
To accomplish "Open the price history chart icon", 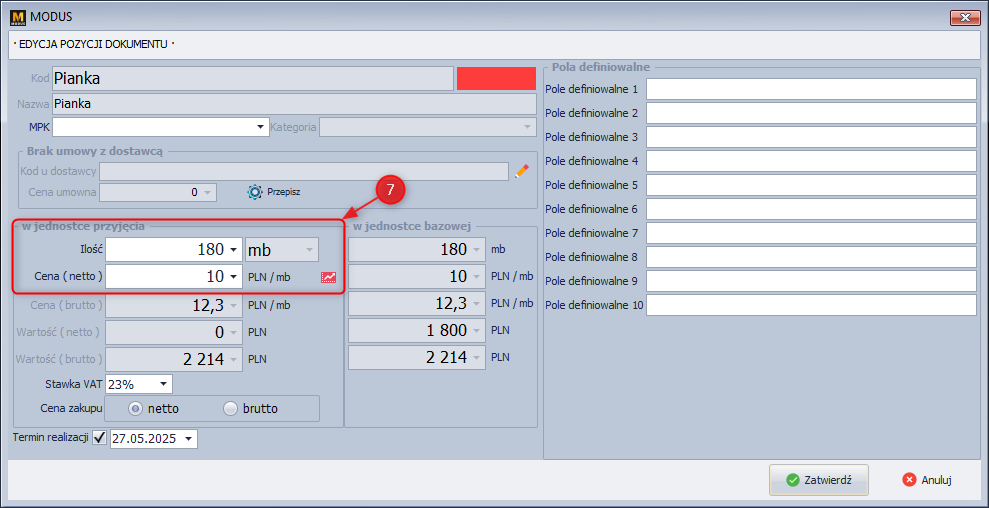I will 328,277.
